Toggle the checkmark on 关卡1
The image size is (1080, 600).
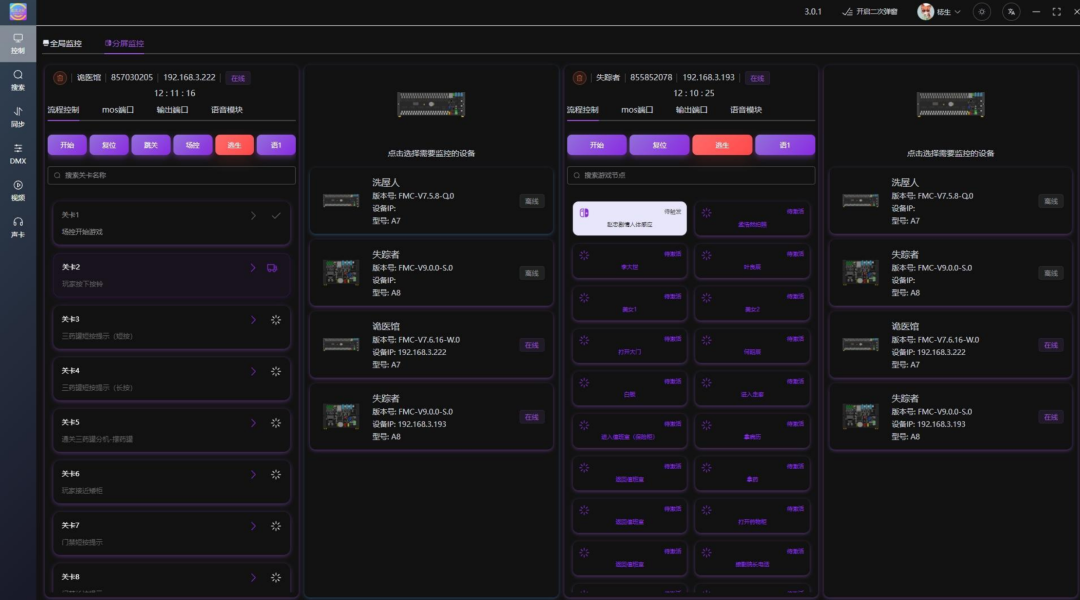point(276,216)
